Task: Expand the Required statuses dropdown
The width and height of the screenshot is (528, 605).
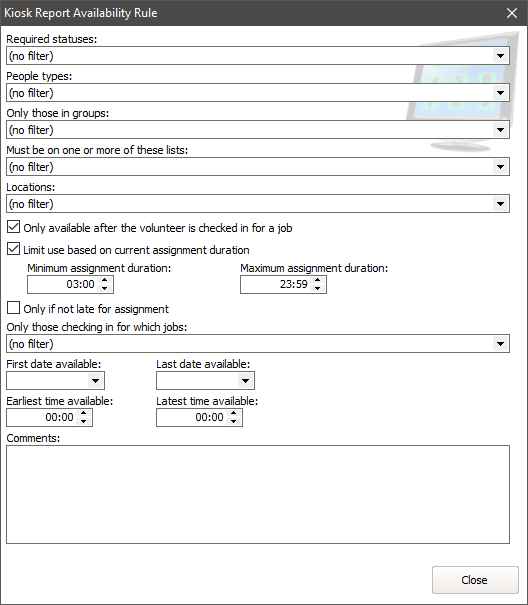Action: point(501,56)
